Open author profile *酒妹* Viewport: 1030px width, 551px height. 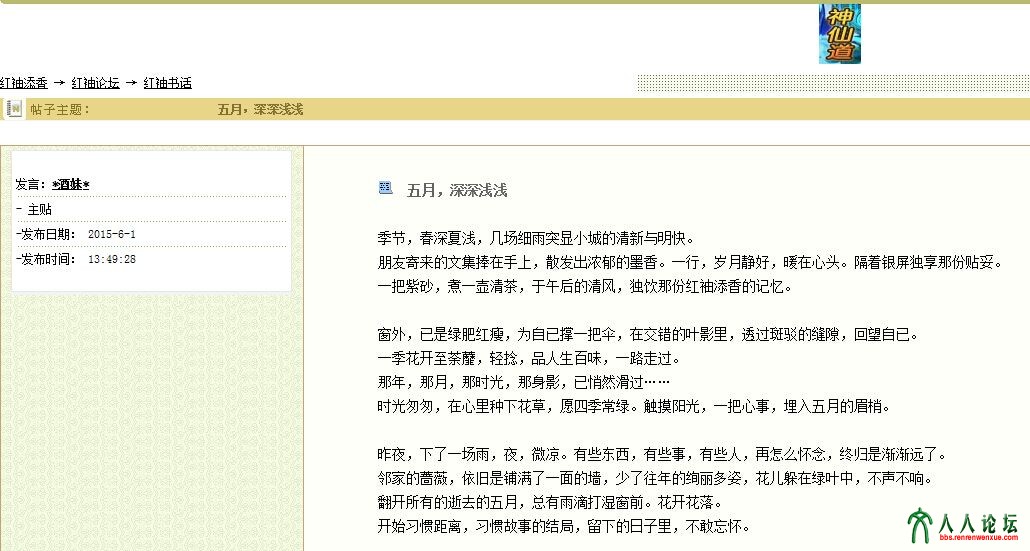point(70,185)
